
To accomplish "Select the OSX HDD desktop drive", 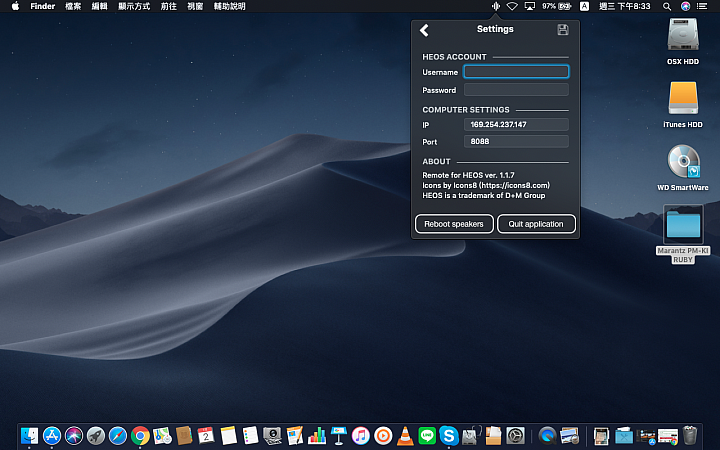I will (x=683, y=41).
